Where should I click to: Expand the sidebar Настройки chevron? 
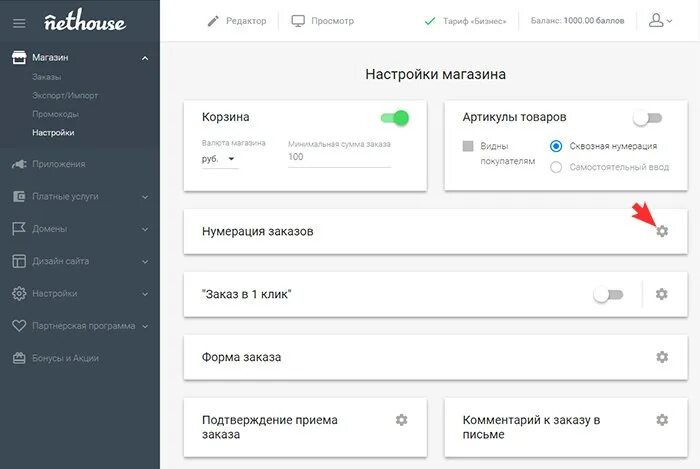click(x=145, y=294)
